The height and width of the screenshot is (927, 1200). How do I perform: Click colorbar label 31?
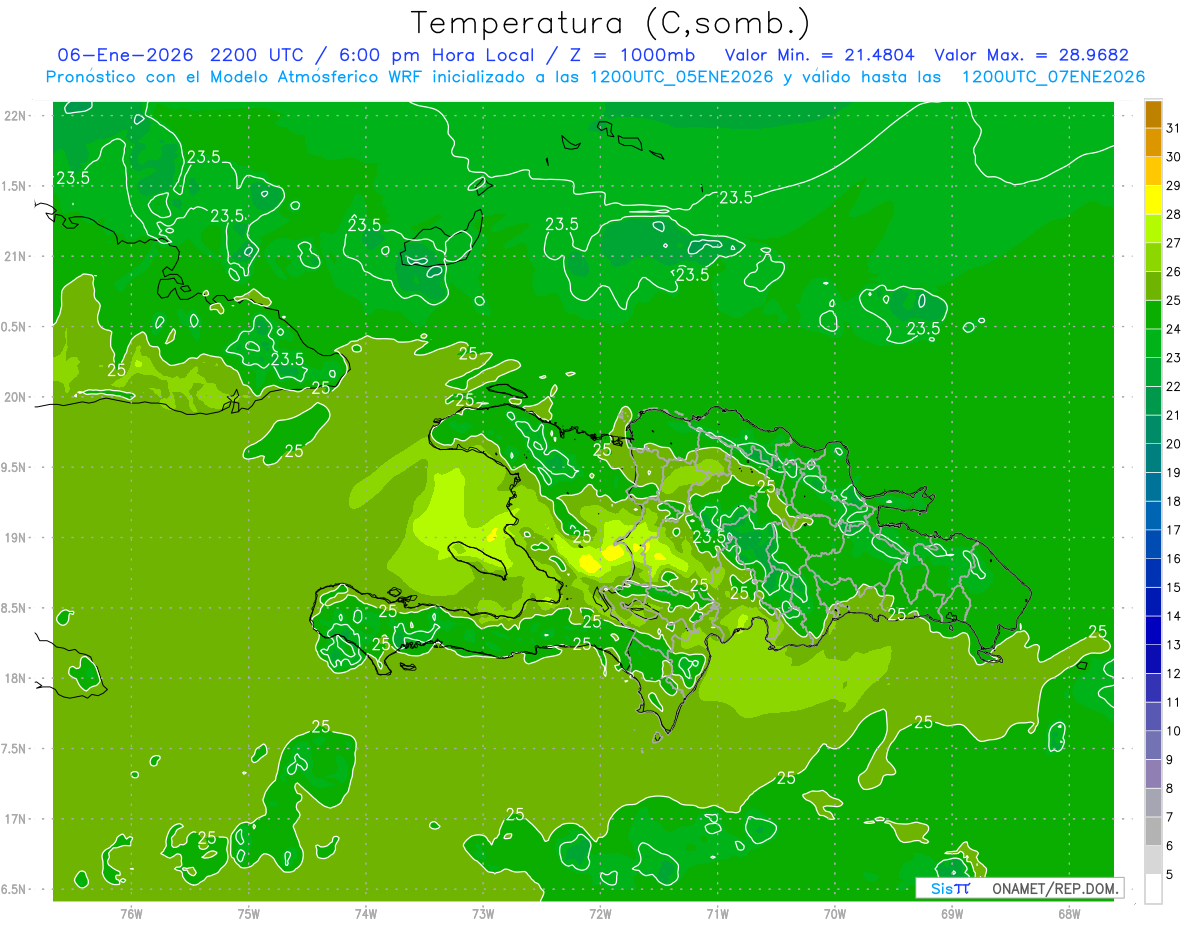1174,128
